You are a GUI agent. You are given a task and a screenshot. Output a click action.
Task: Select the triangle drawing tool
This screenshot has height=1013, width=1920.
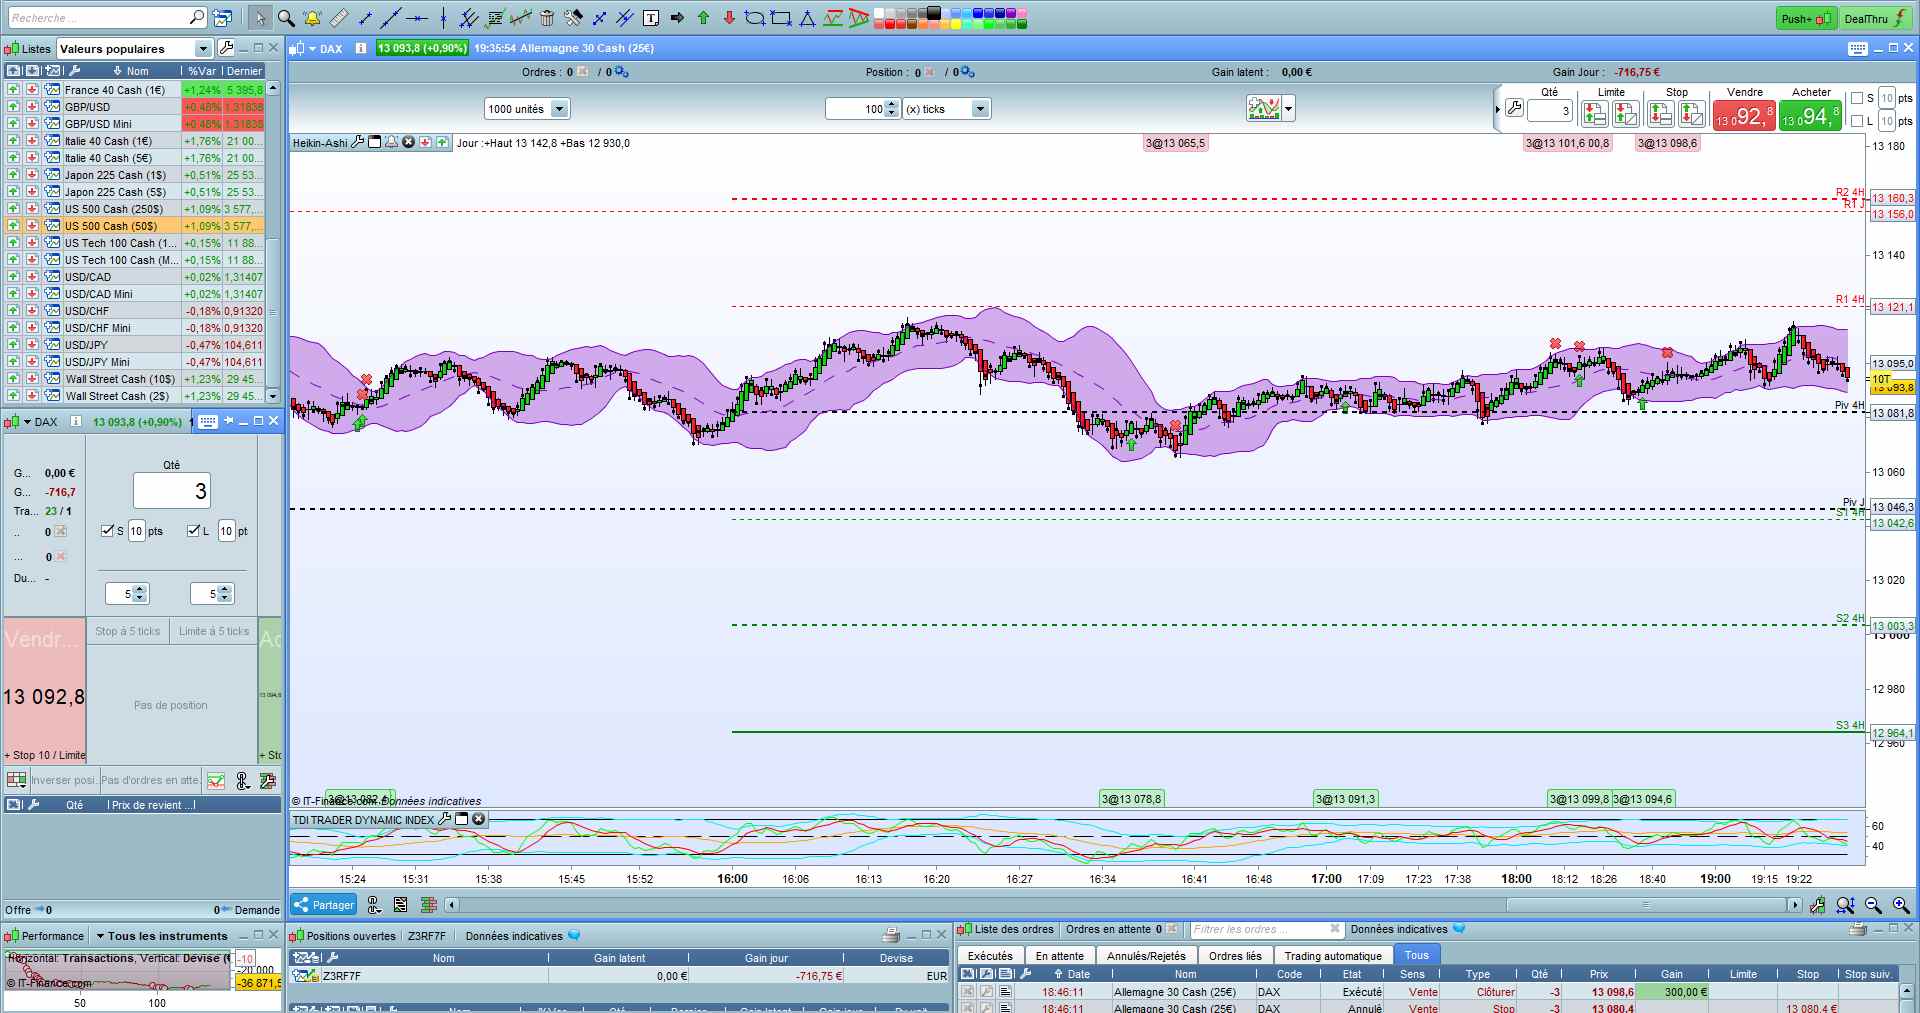pos(807,18)
